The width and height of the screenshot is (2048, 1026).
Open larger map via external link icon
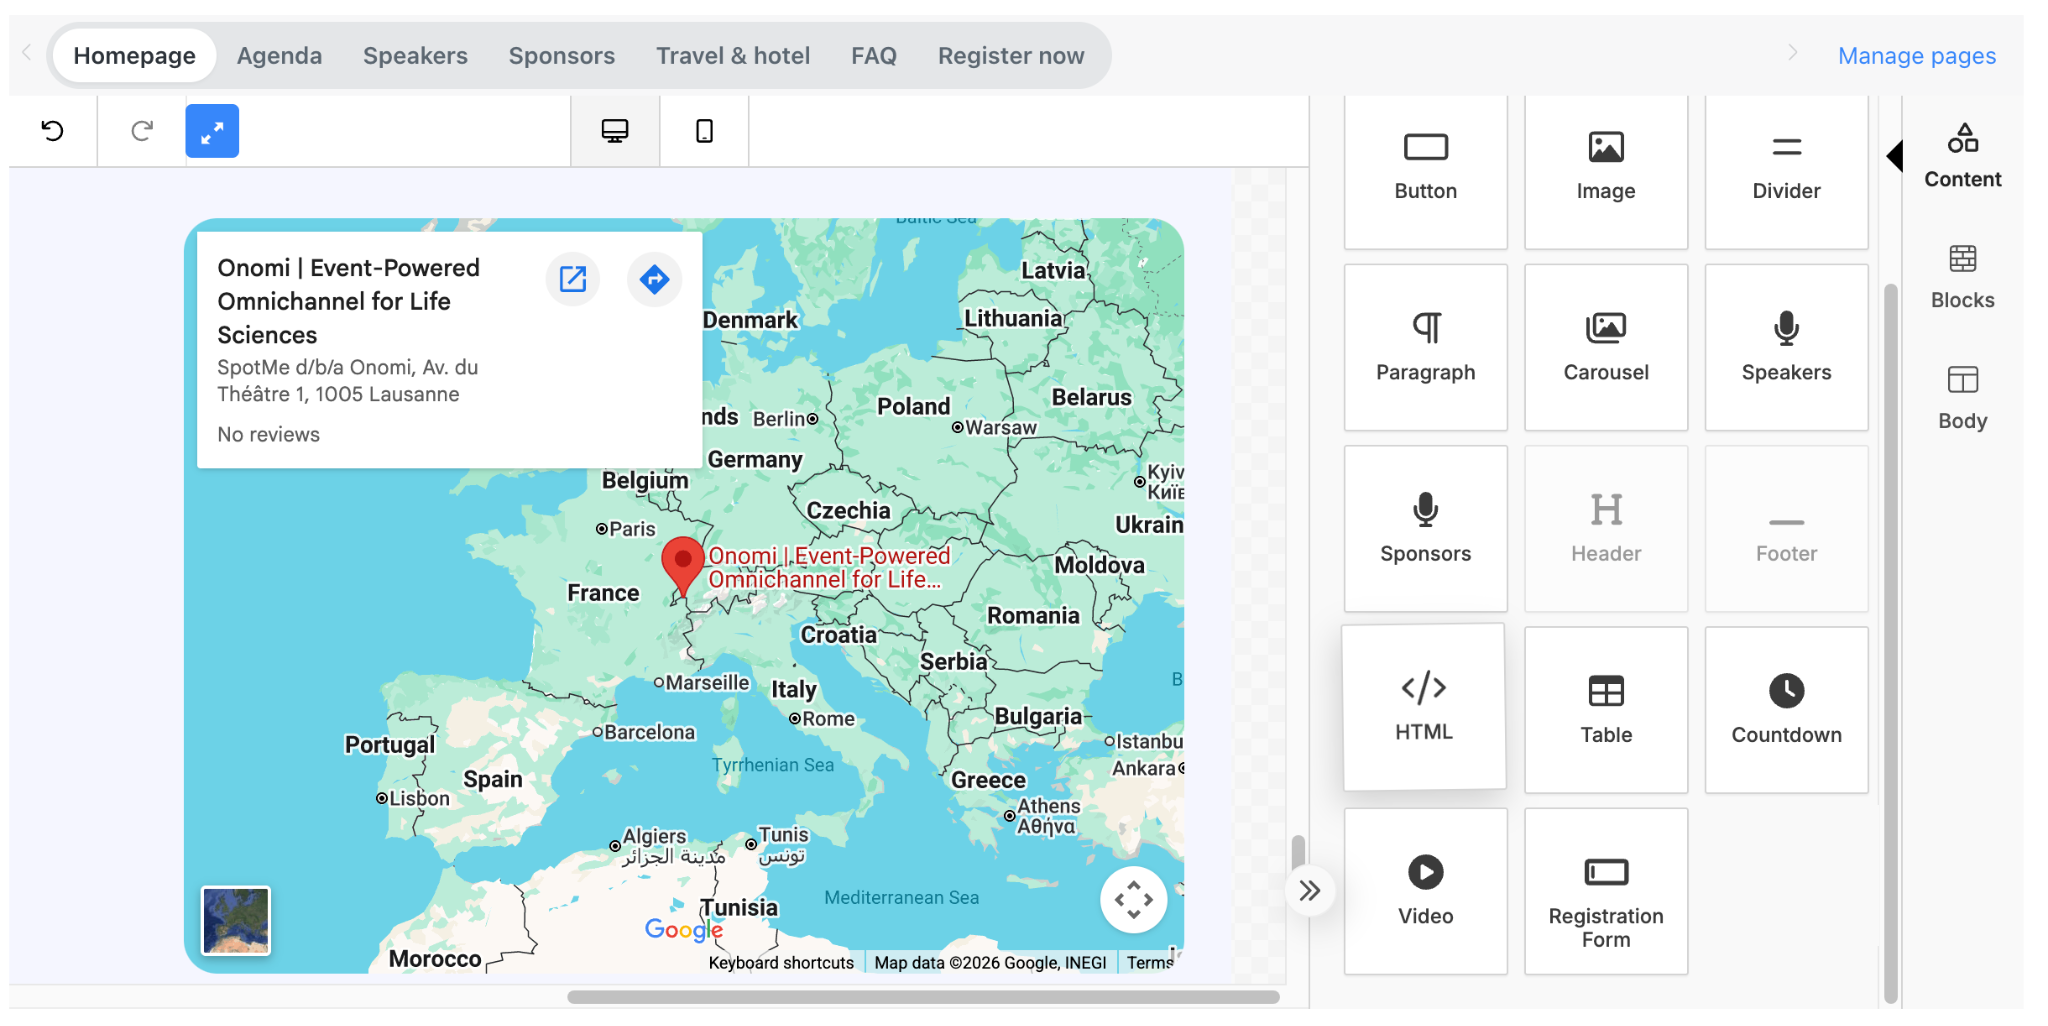(x=573, y=279)
